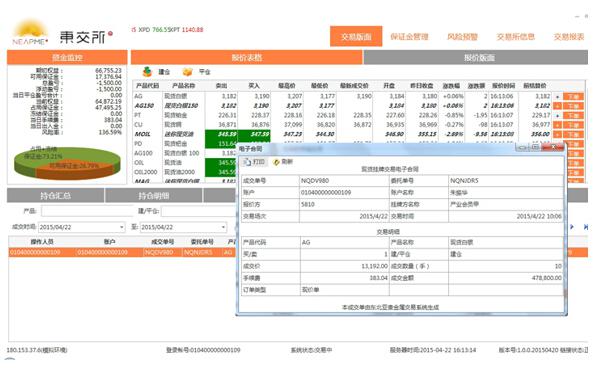Open the start date dropdown 2015/04/22
The height and width of the screenshot is (384, 593).
click(122, 227)
